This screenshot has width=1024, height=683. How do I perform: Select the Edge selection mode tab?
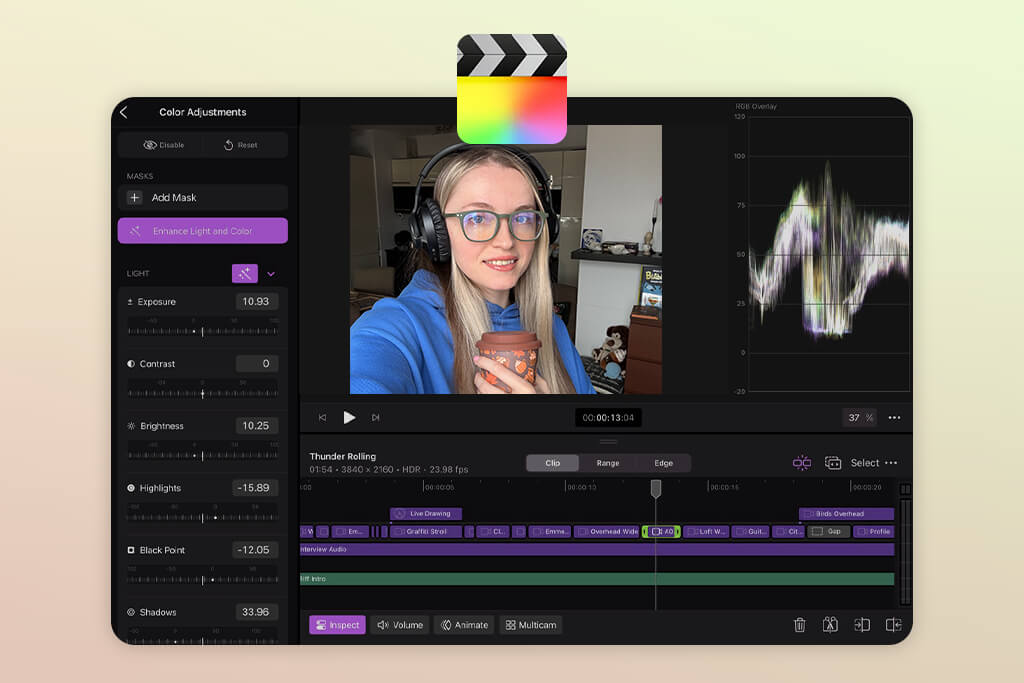tap(664, 463)
